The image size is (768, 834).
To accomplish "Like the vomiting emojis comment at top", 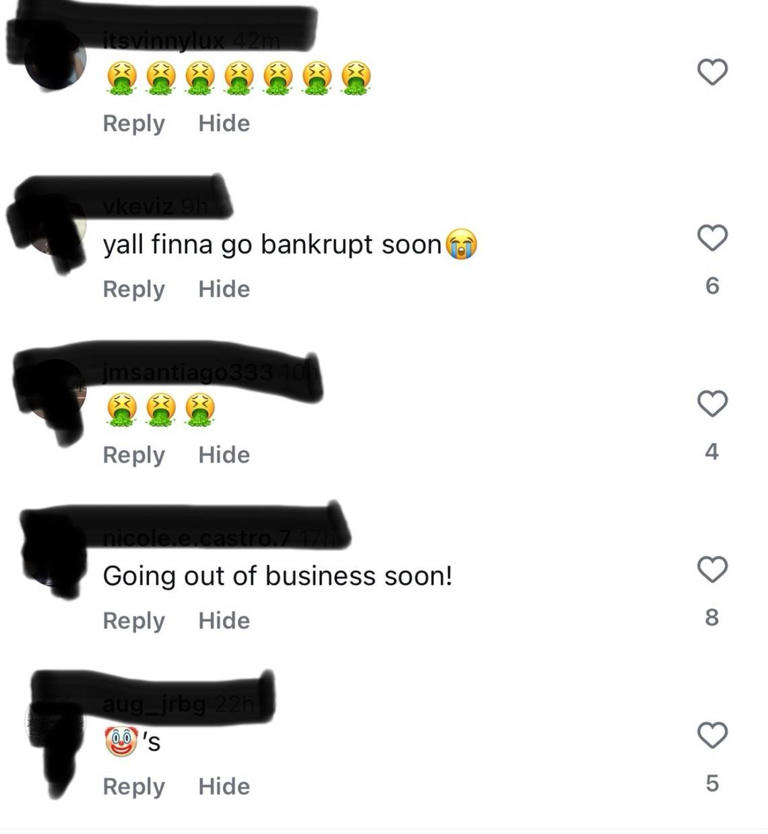I will pos(712,72).
